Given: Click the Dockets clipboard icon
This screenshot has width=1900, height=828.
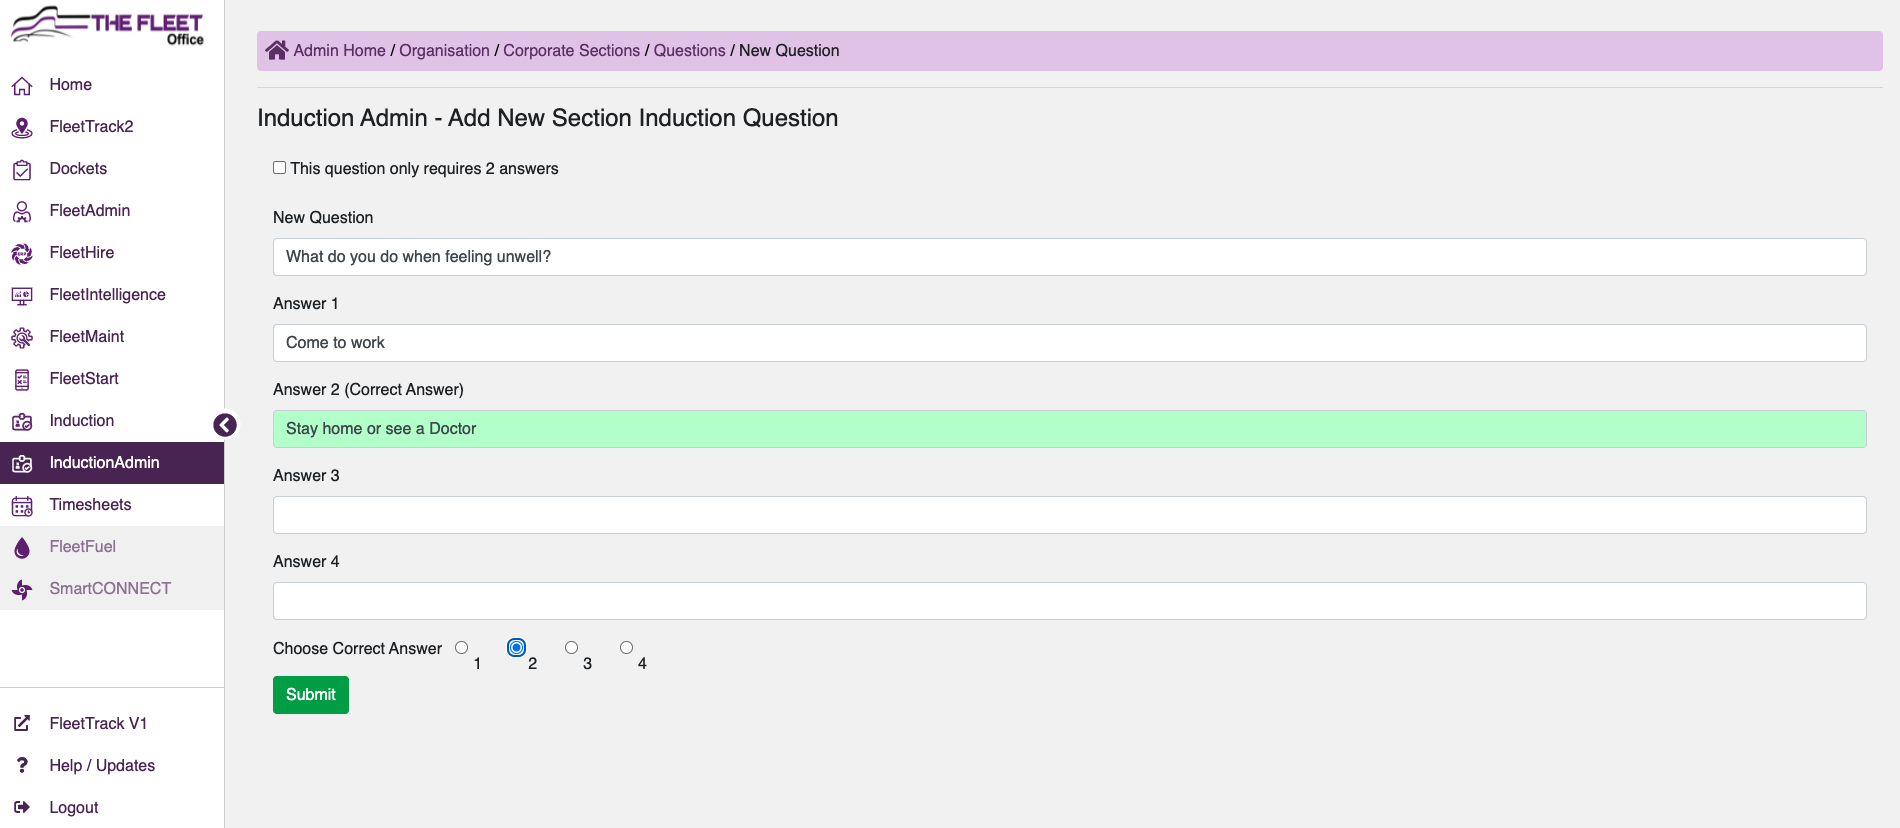Looking at the screenshot, I should (22, 170).
